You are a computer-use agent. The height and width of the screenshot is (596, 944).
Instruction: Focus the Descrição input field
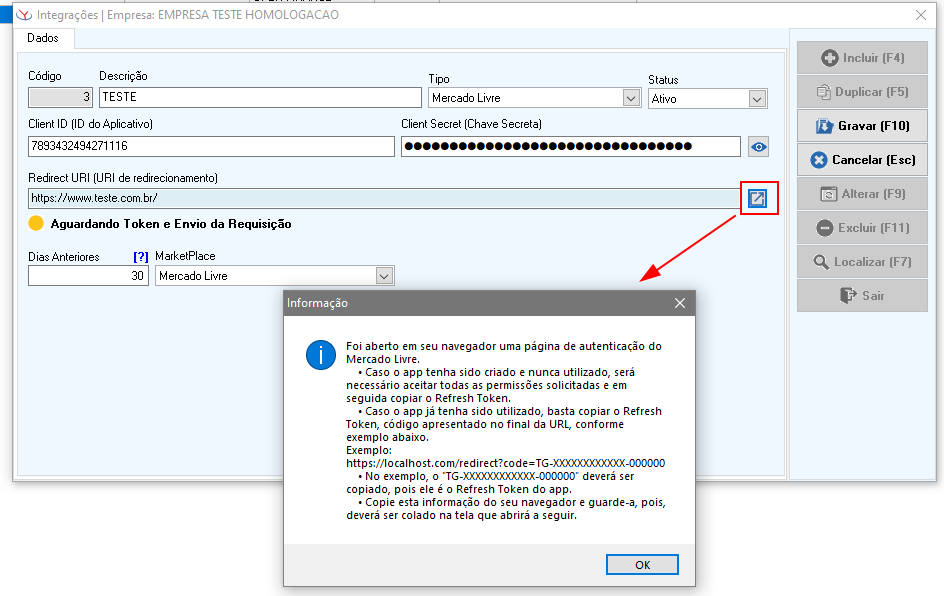tap(260, 97)
